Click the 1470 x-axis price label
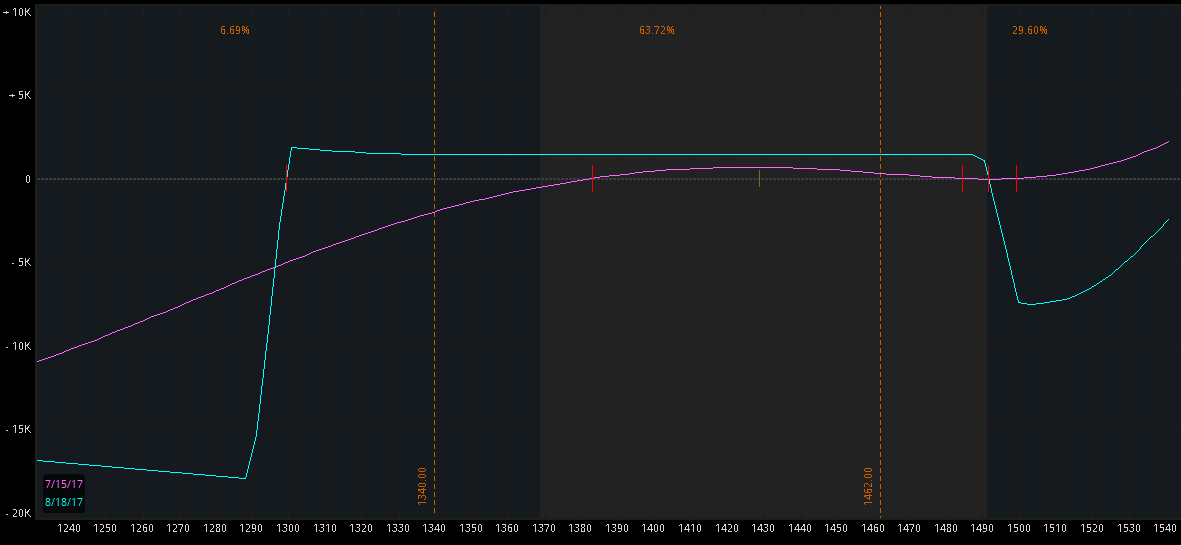The height and width of the screenshot is (545, 1181). coord(909,528)
